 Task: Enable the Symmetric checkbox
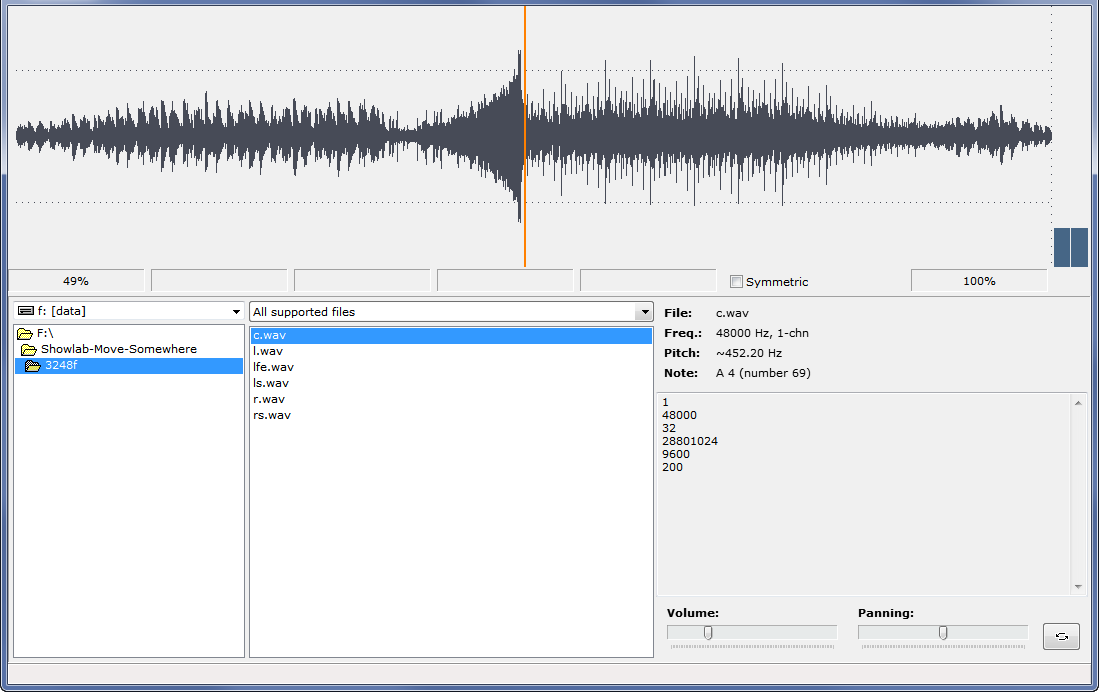(737, 282)
